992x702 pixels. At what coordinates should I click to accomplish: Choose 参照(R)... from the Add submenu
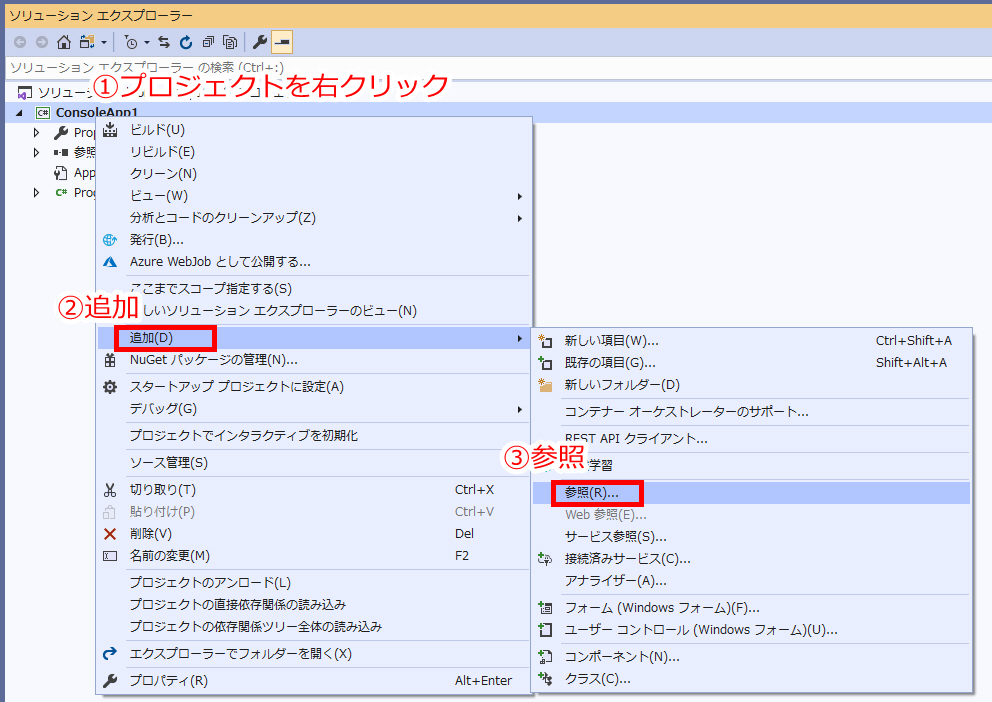752,493
